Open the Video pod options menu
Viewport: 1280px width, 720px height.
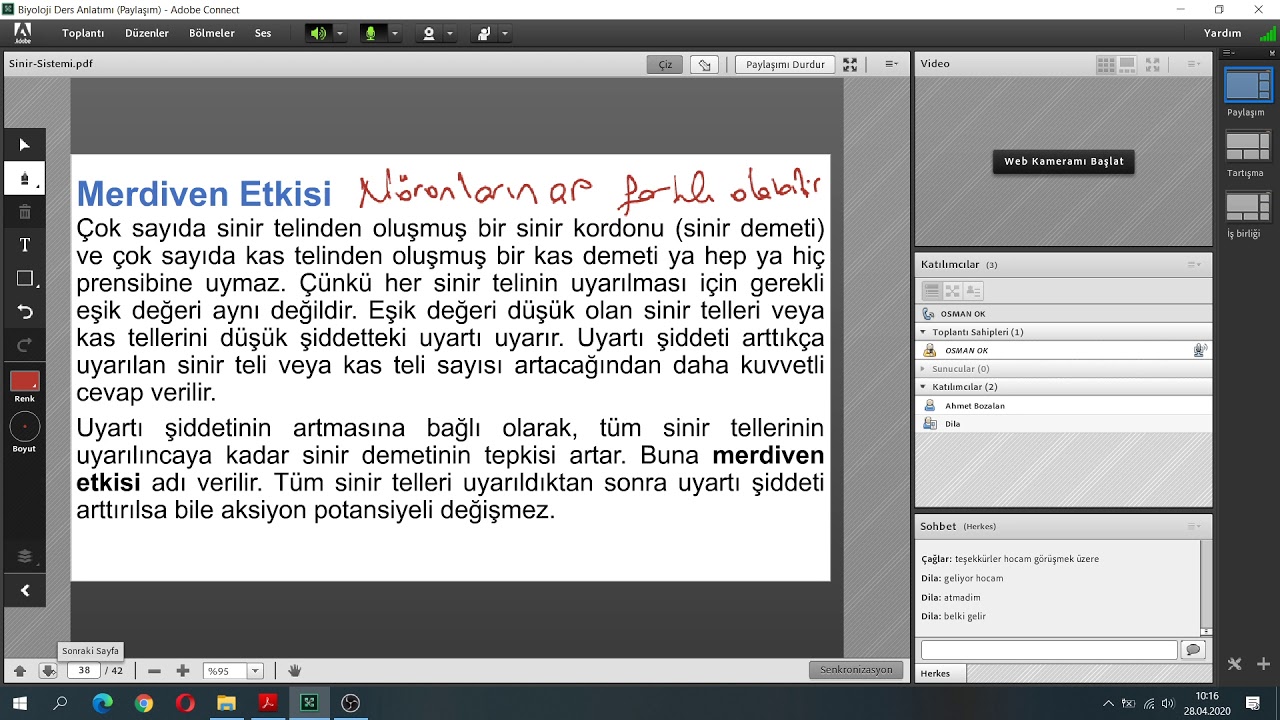click(1194, 64)
